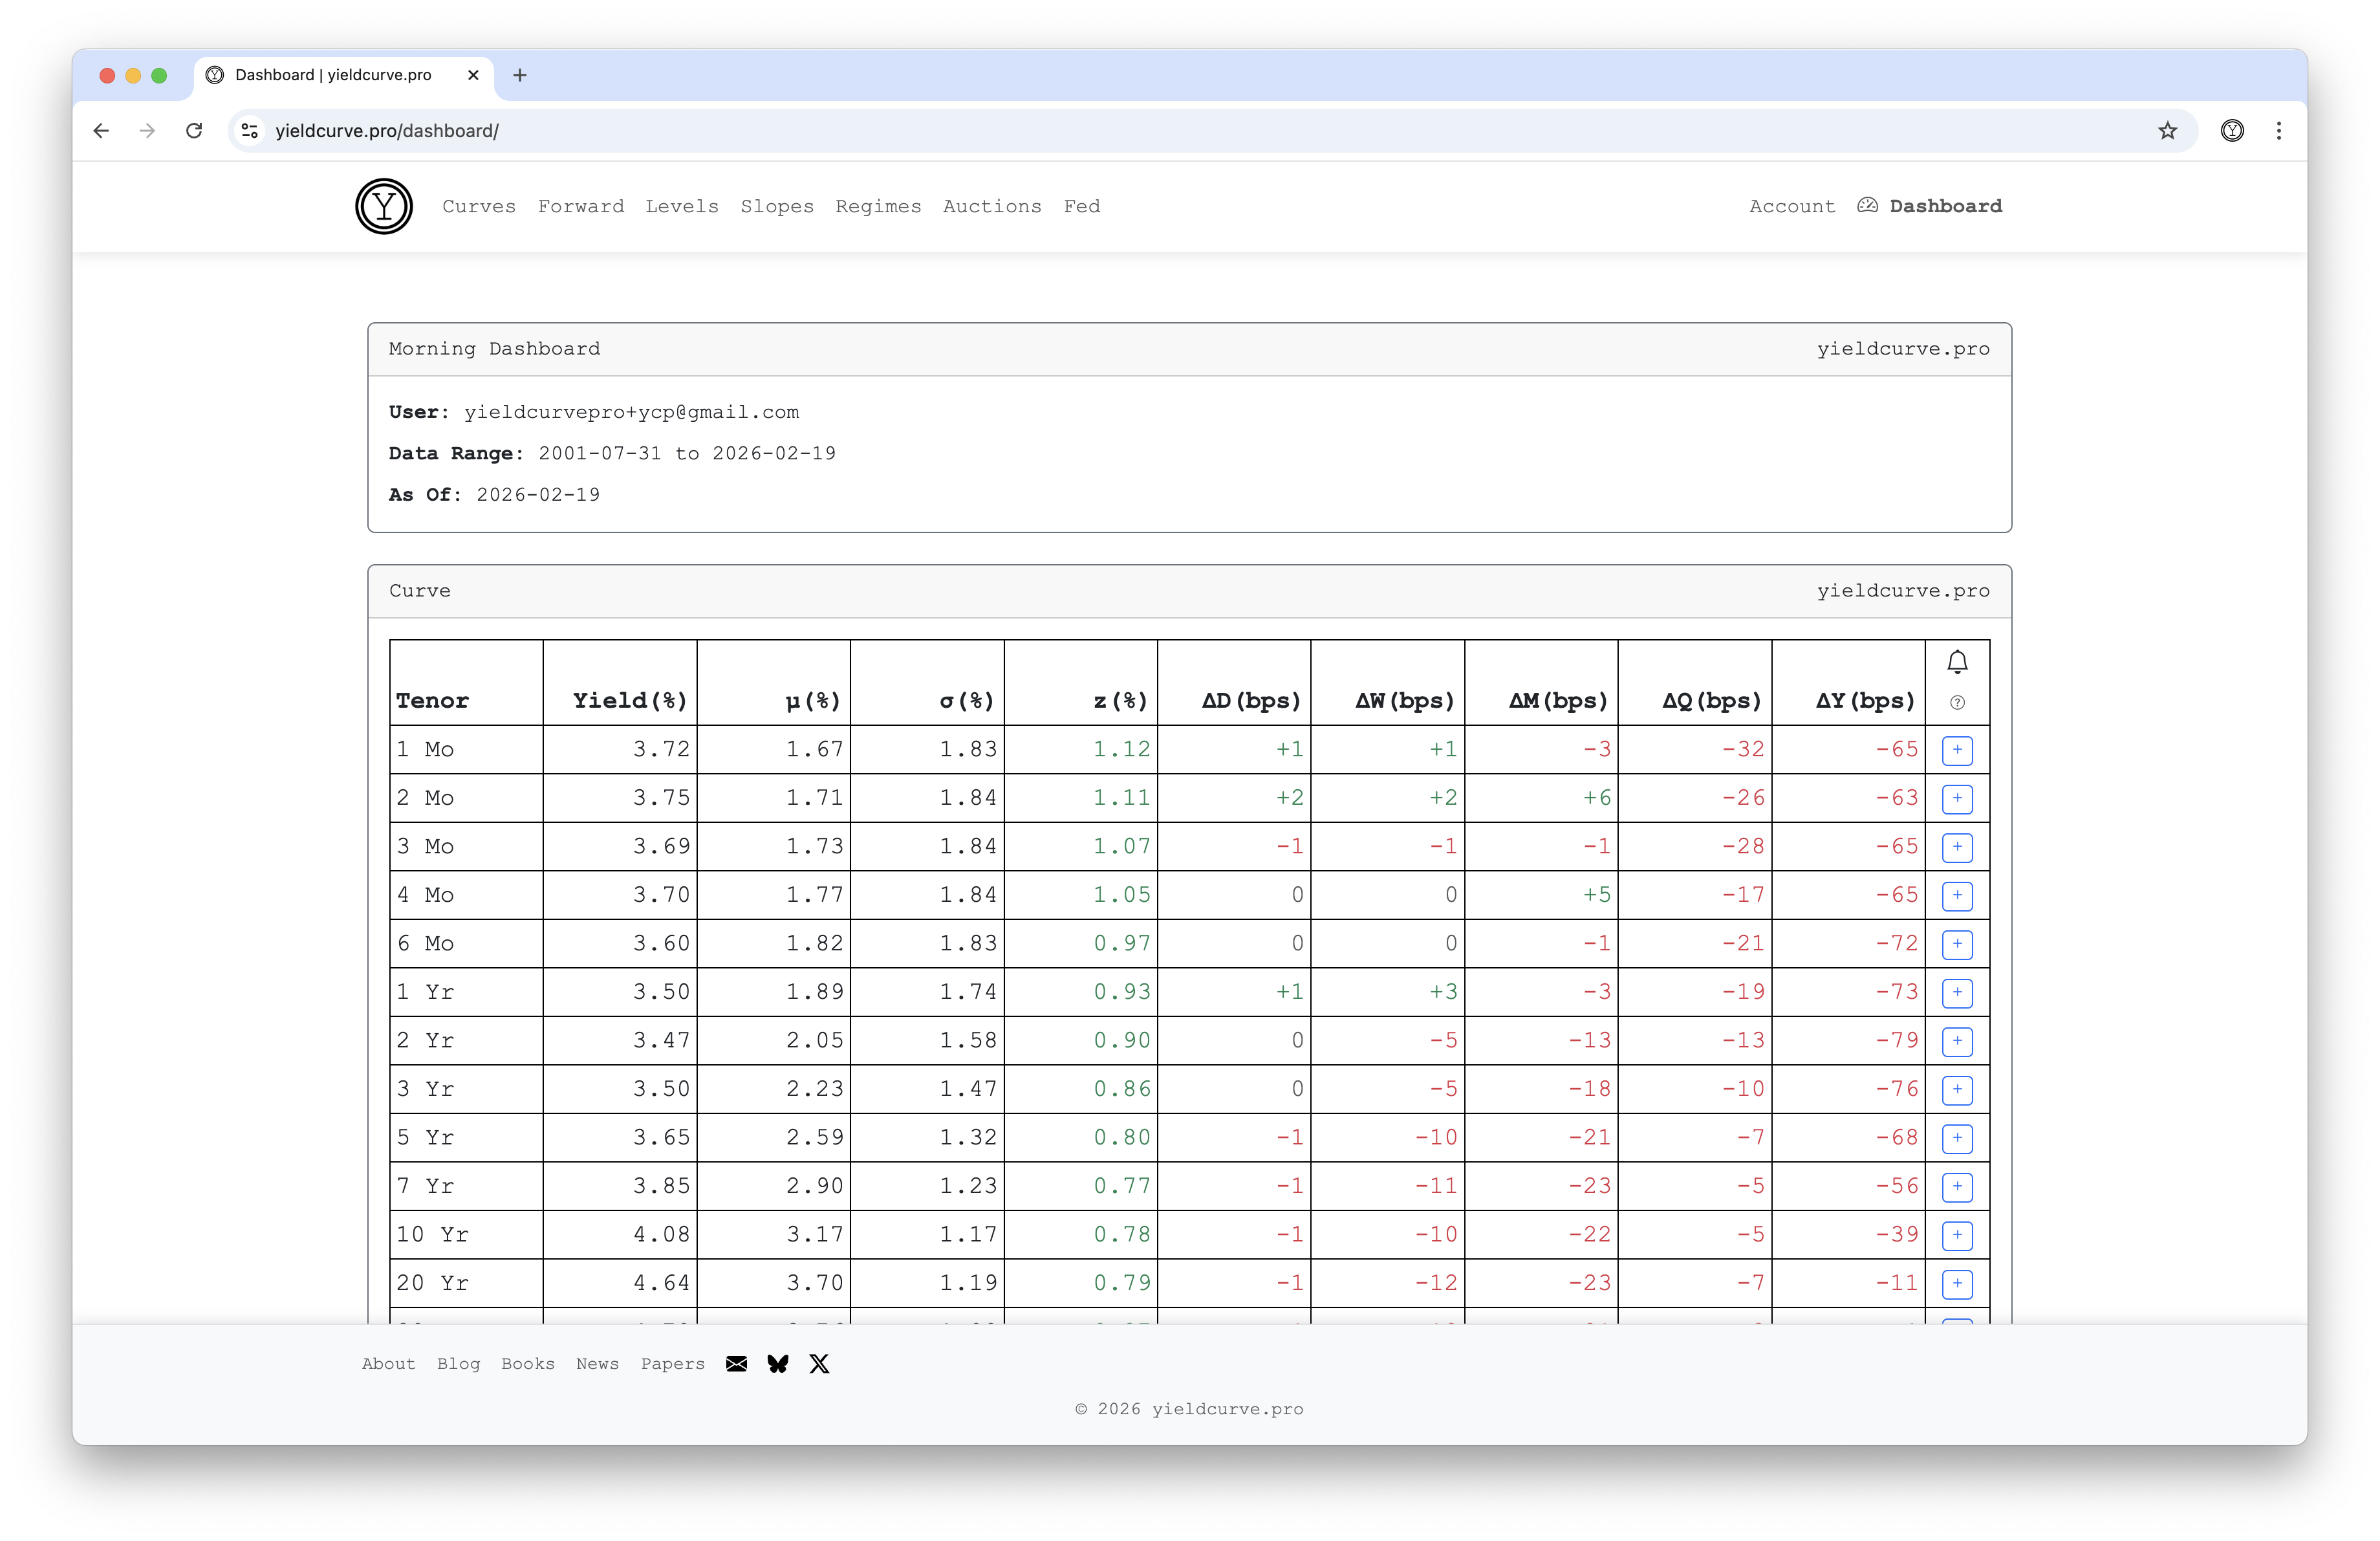Screen dimensions: 2380x1541
Task: Bookmark page with the star icon
Action: pyautogui.click(x=2167, y=131)
